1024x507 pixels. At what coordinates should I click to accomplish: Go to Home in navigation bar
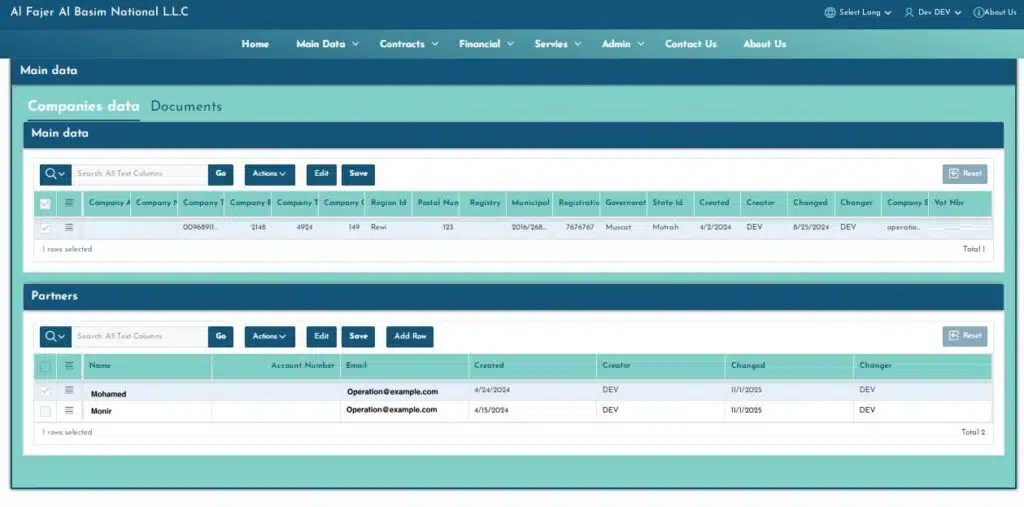coord(255,44)
